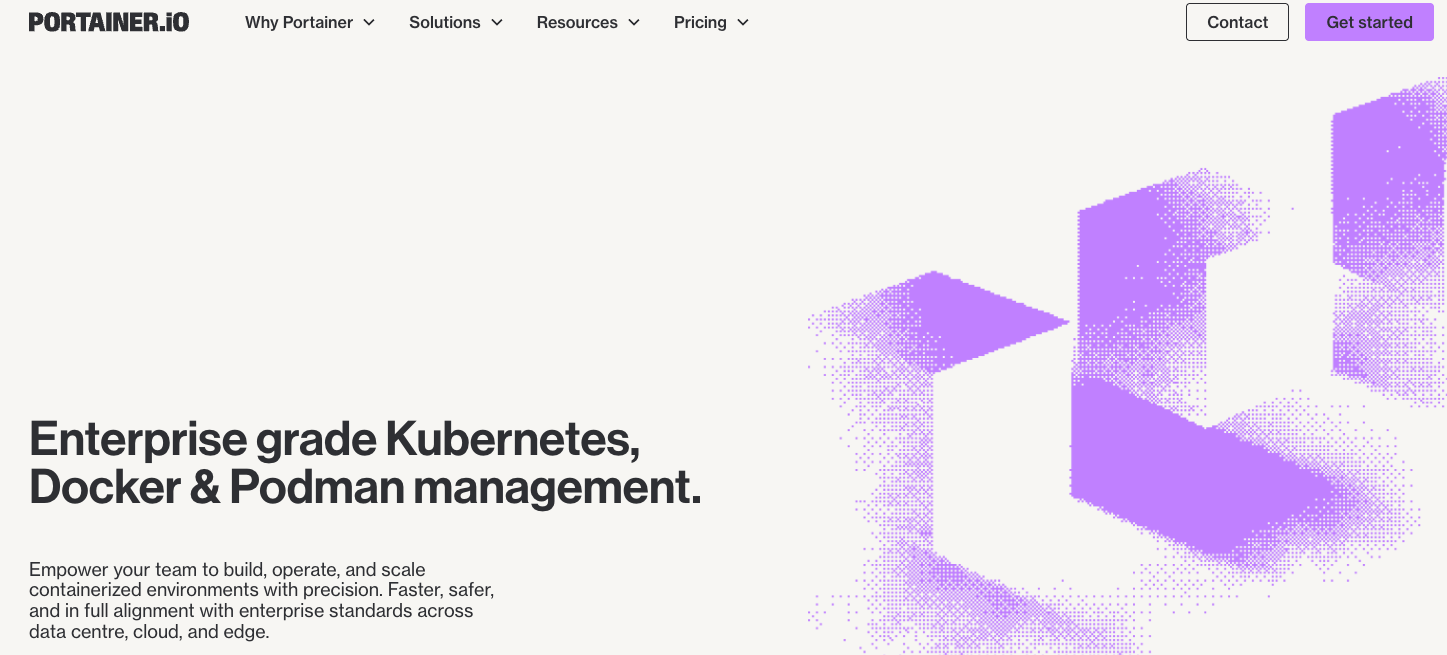Expand the Pricing dropdown chevron
The image size is (1447, 655).
coord(743,22)
